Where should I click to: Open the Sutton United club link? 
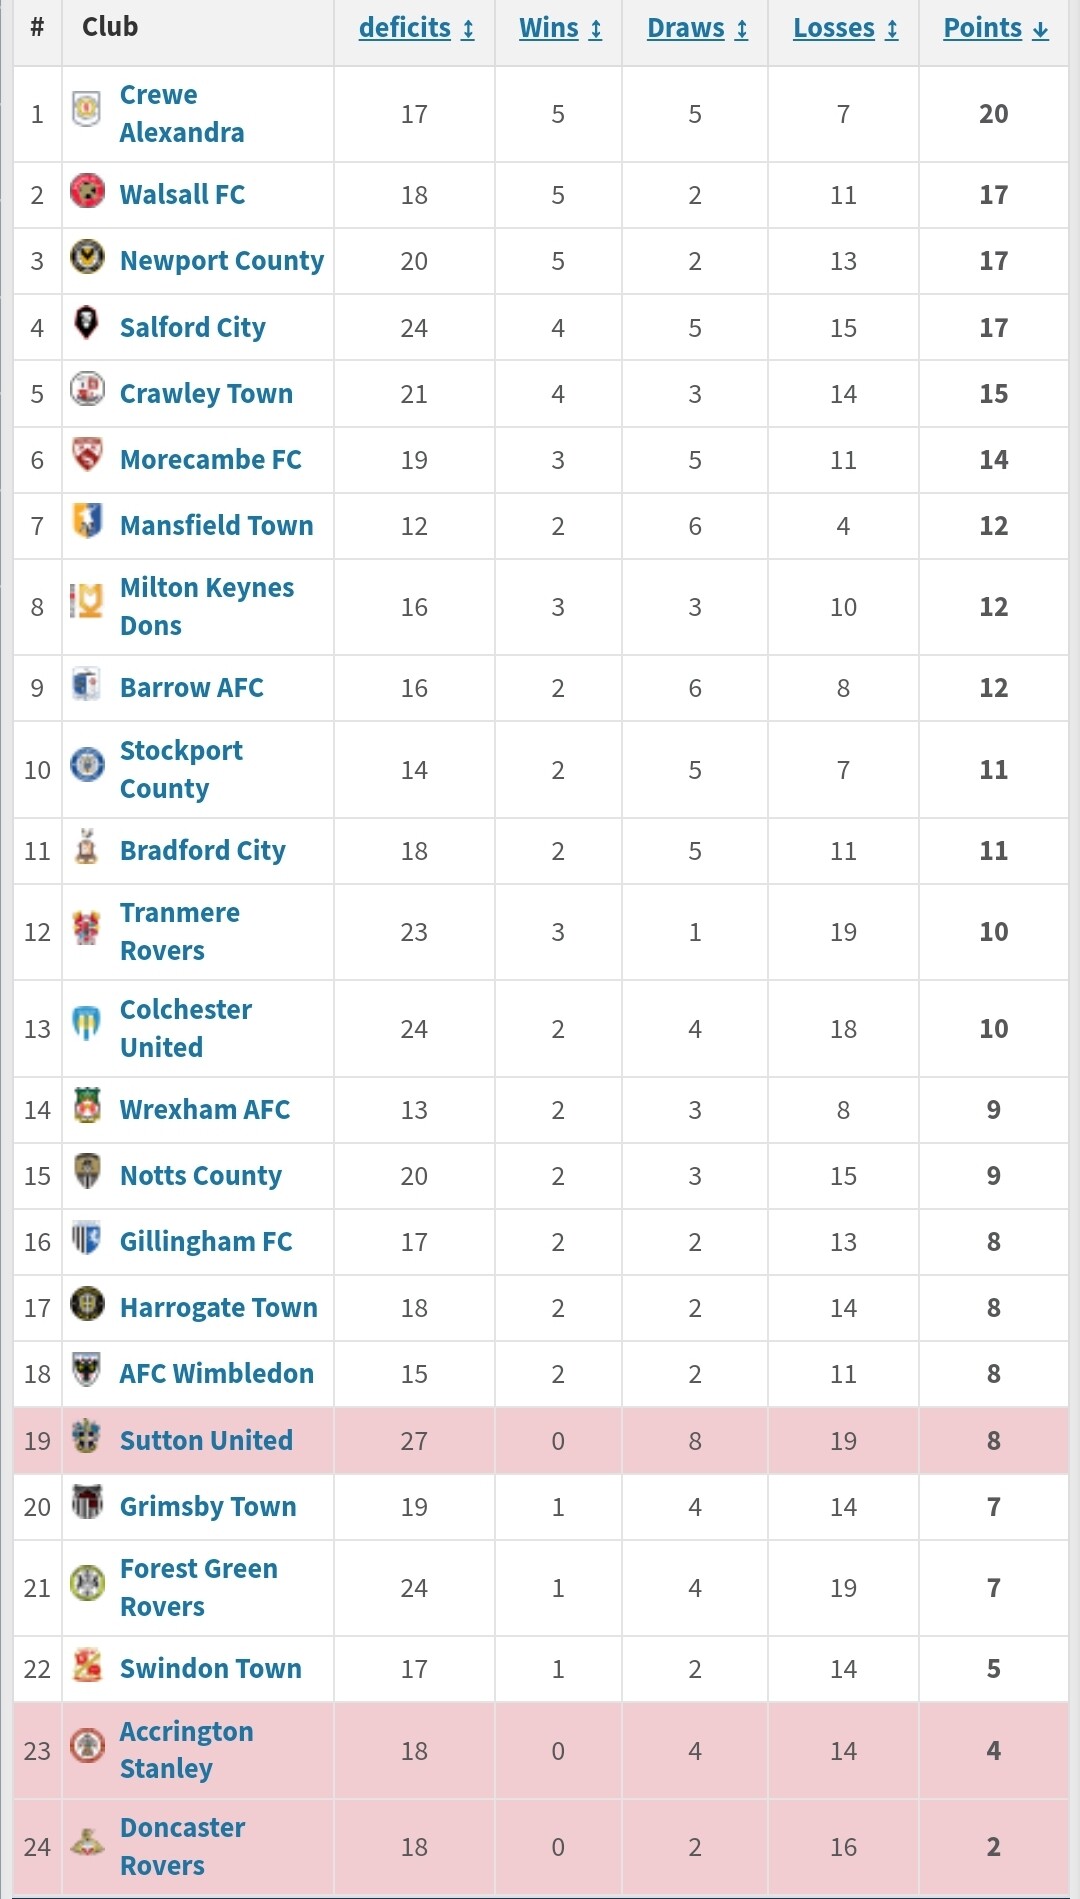(206, 1441)
